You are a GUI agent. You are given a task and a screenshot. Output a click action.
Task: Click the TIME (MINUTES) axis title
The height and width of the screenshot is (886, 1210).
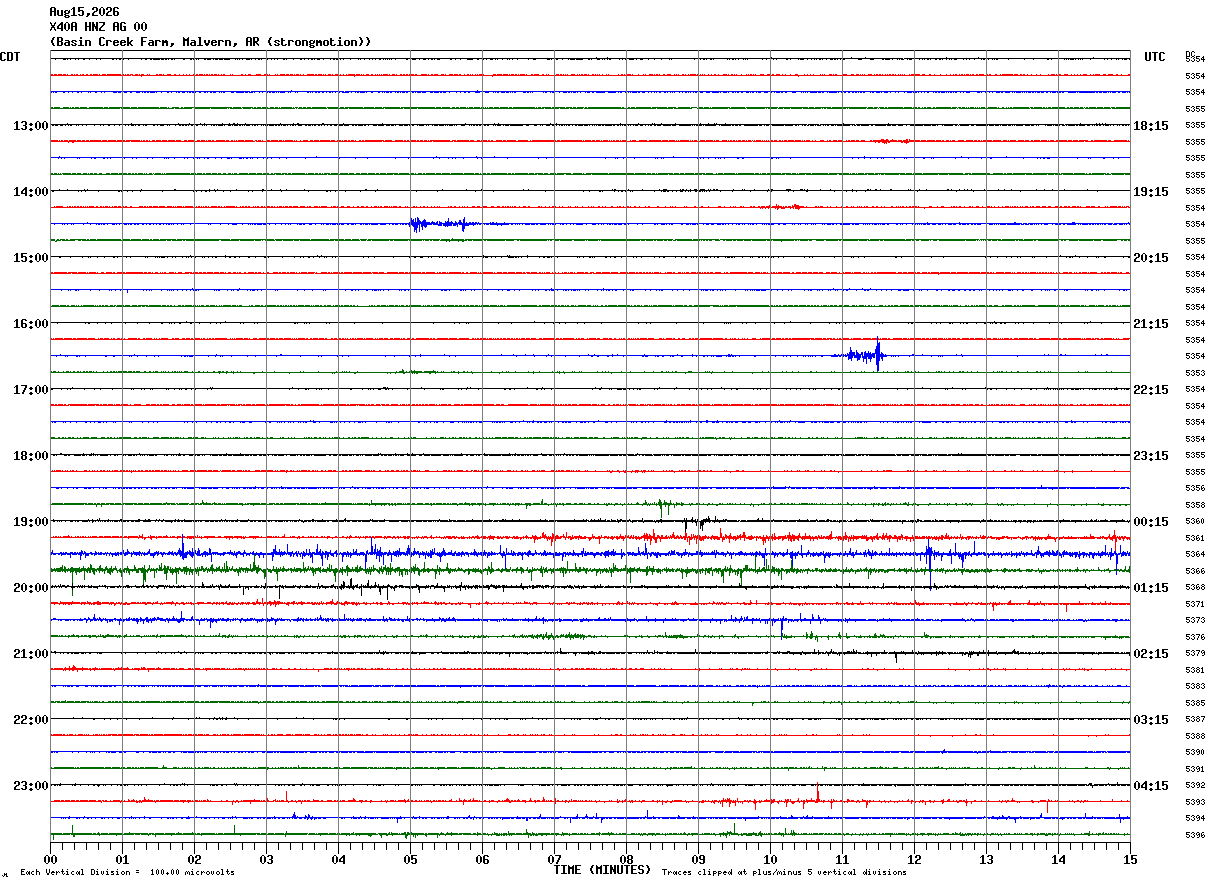pos(602,870)
